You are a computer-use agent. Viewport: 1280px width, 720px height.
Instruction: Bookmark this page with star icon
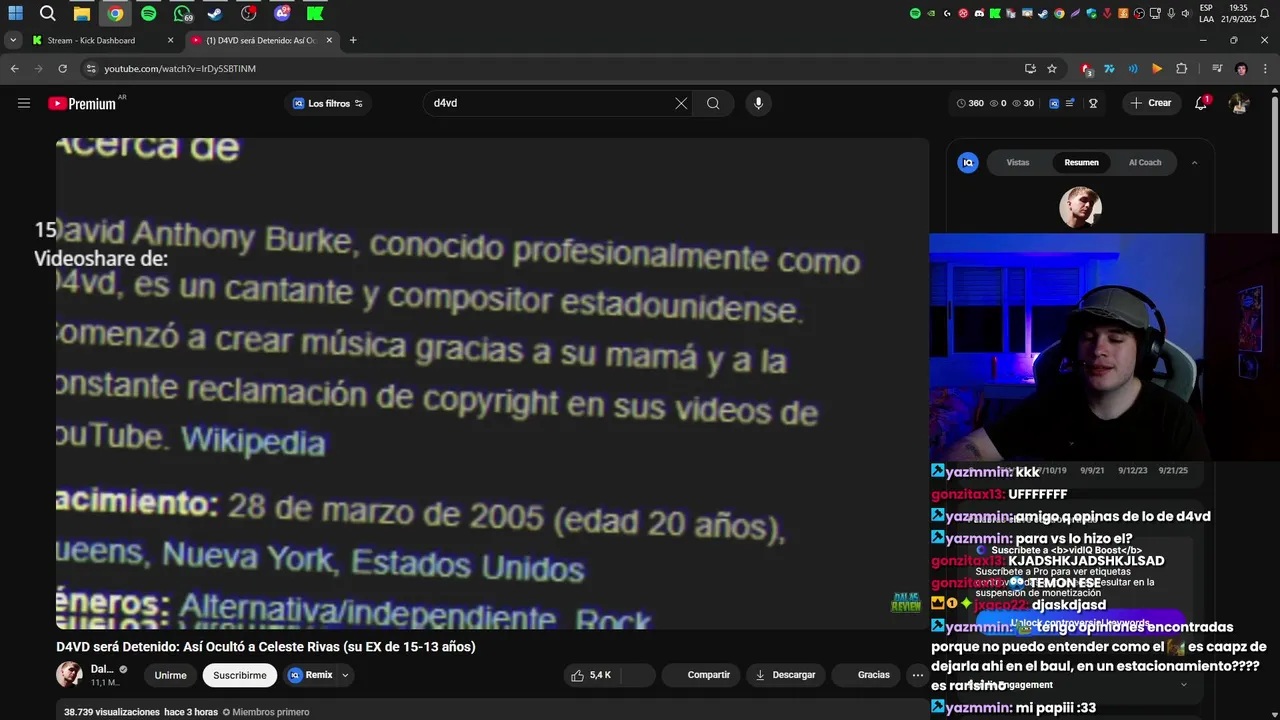pyautogui.click(x=1052, y=69)
